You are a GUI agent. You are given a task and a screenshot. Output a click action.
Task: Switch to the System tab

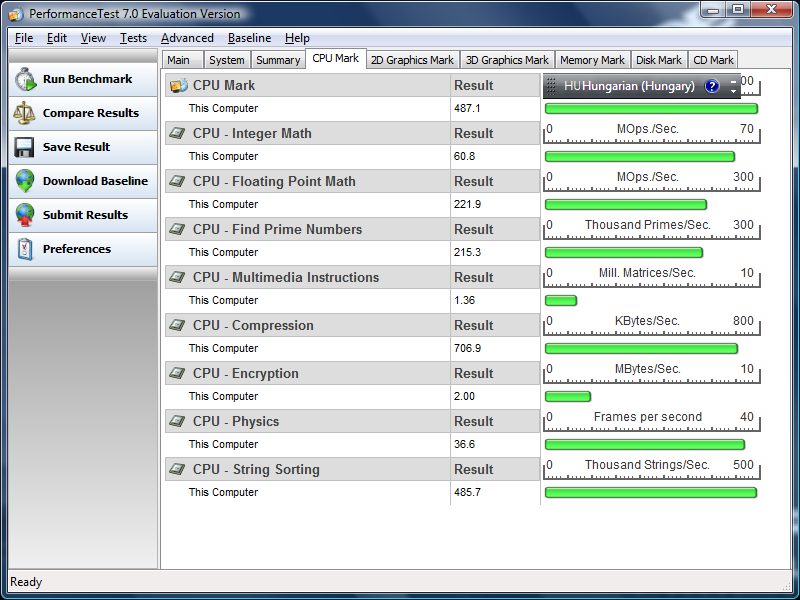227,60
